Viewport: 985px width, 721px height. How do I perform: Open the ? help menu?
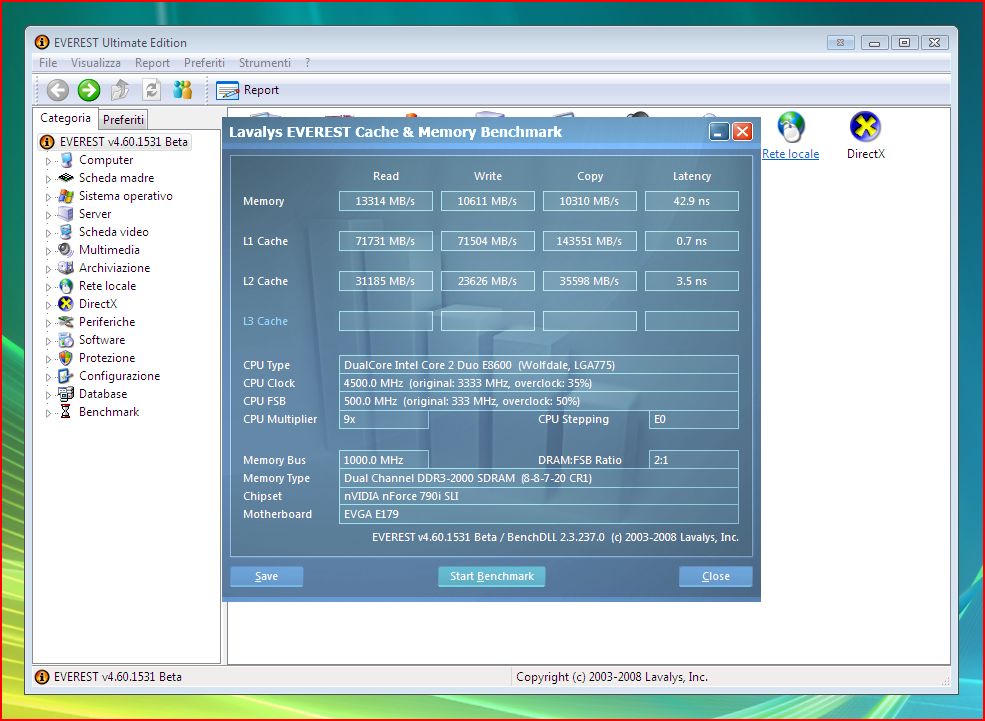pyautogui.click(x=307, y=63)
